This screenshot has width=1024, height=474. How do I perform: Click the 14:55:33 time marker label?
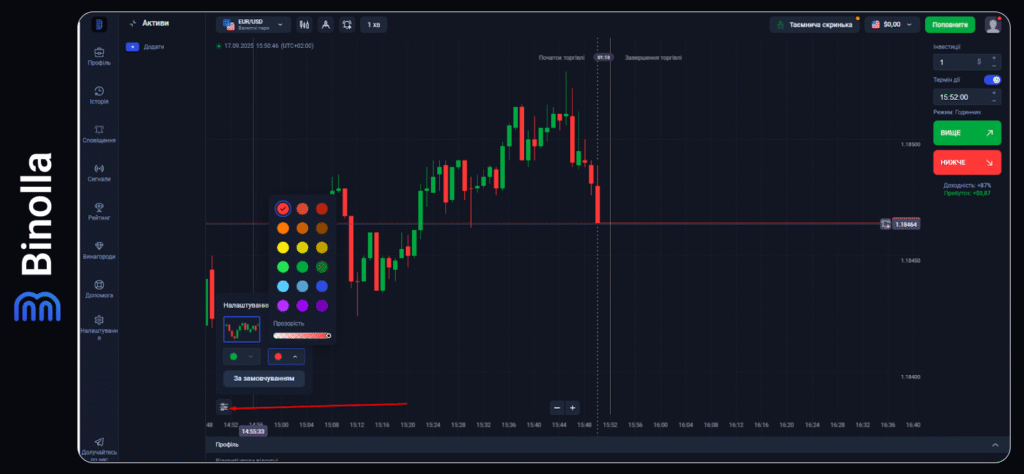pos(252,432)
